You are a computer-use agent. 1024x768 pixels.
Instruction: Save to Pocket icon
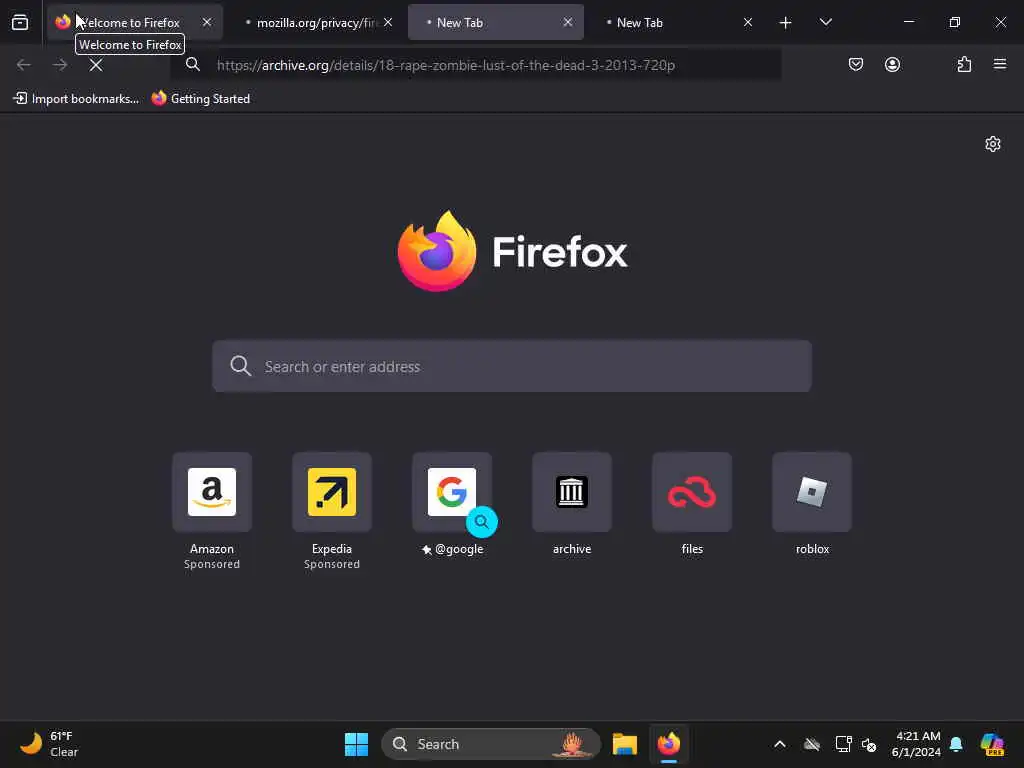coord(856,65)
